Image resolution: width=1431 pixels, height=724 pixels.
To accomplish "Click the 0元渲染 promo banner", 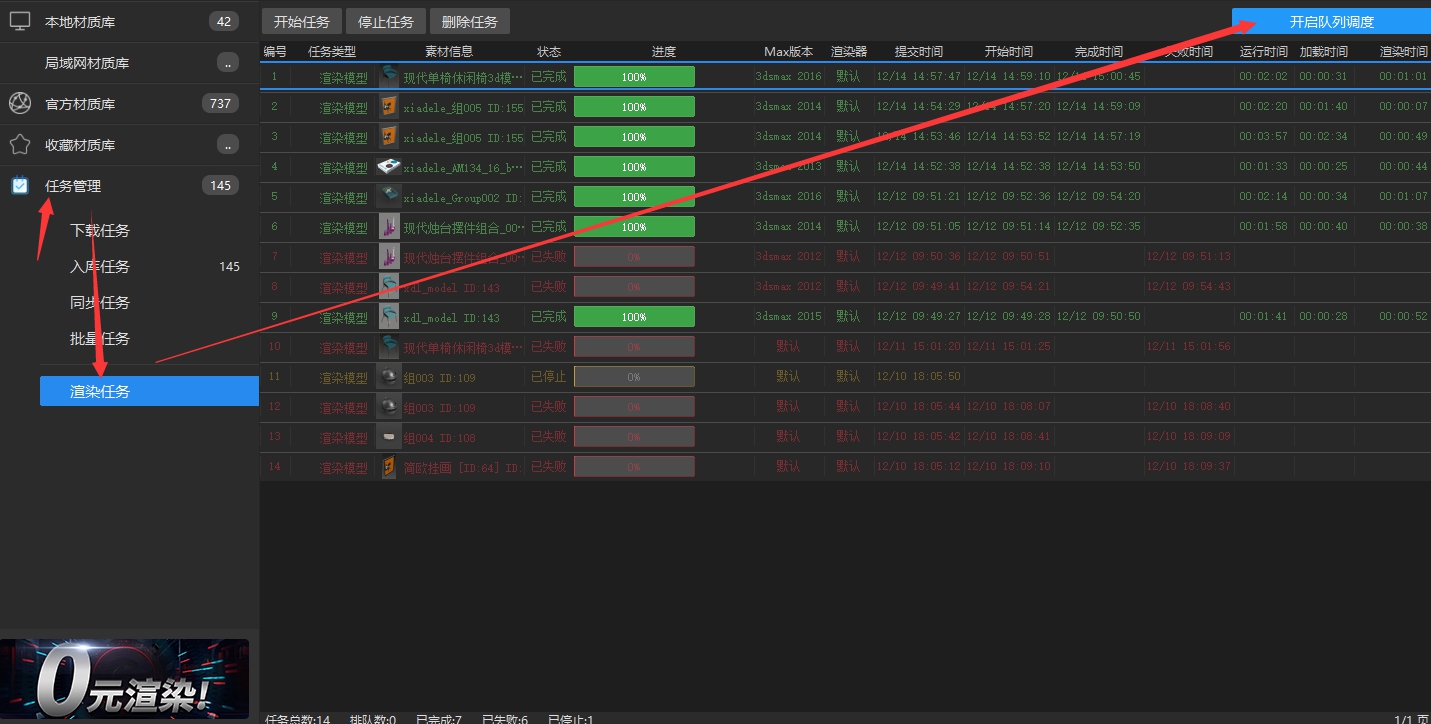I will point(124,679).
